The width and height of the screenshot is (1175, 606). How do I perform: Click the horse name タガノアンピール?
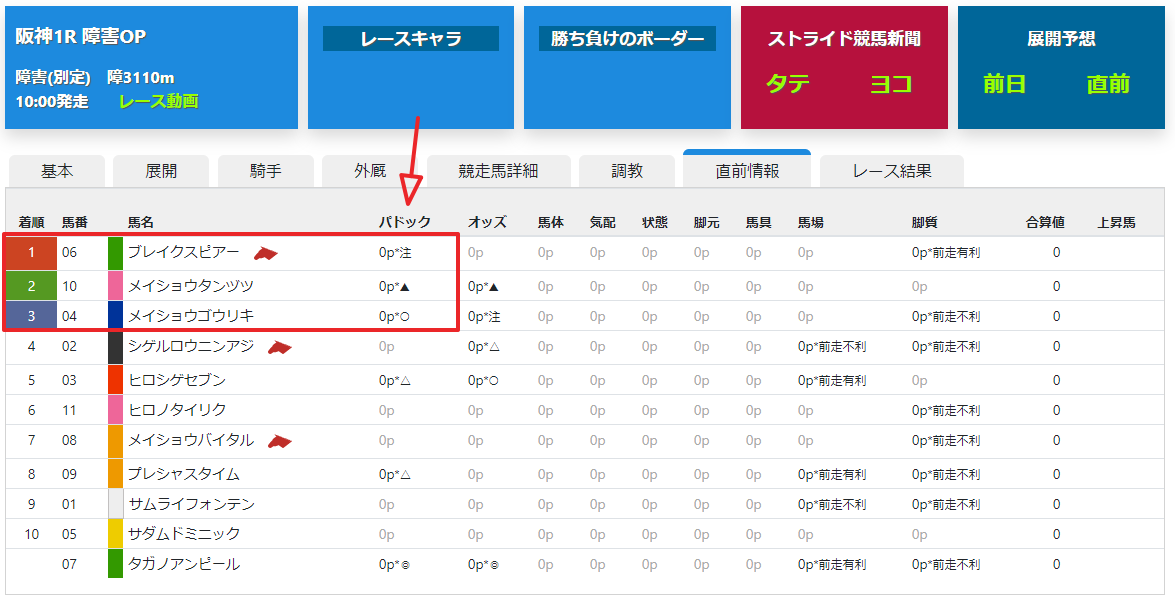[x=184, y=564]
